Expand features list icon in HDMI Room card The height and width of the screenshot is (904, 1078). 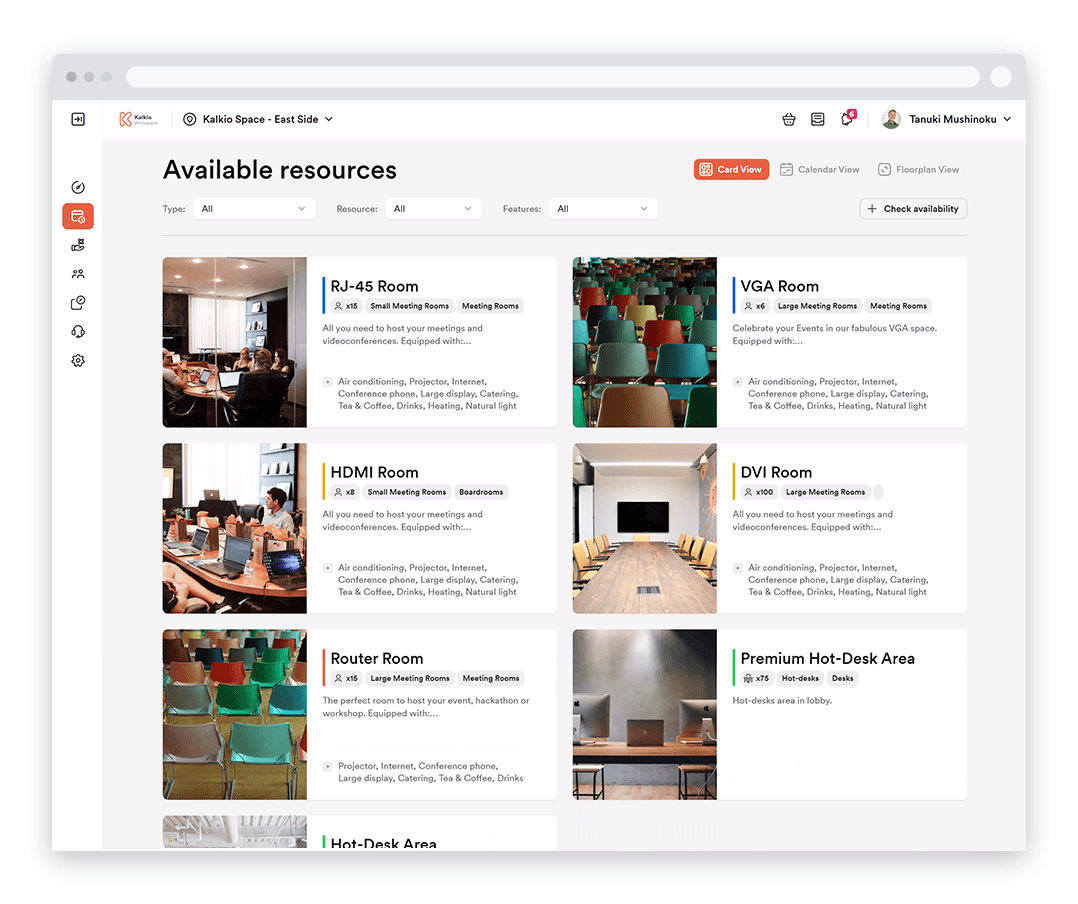(x=328, y=568)
